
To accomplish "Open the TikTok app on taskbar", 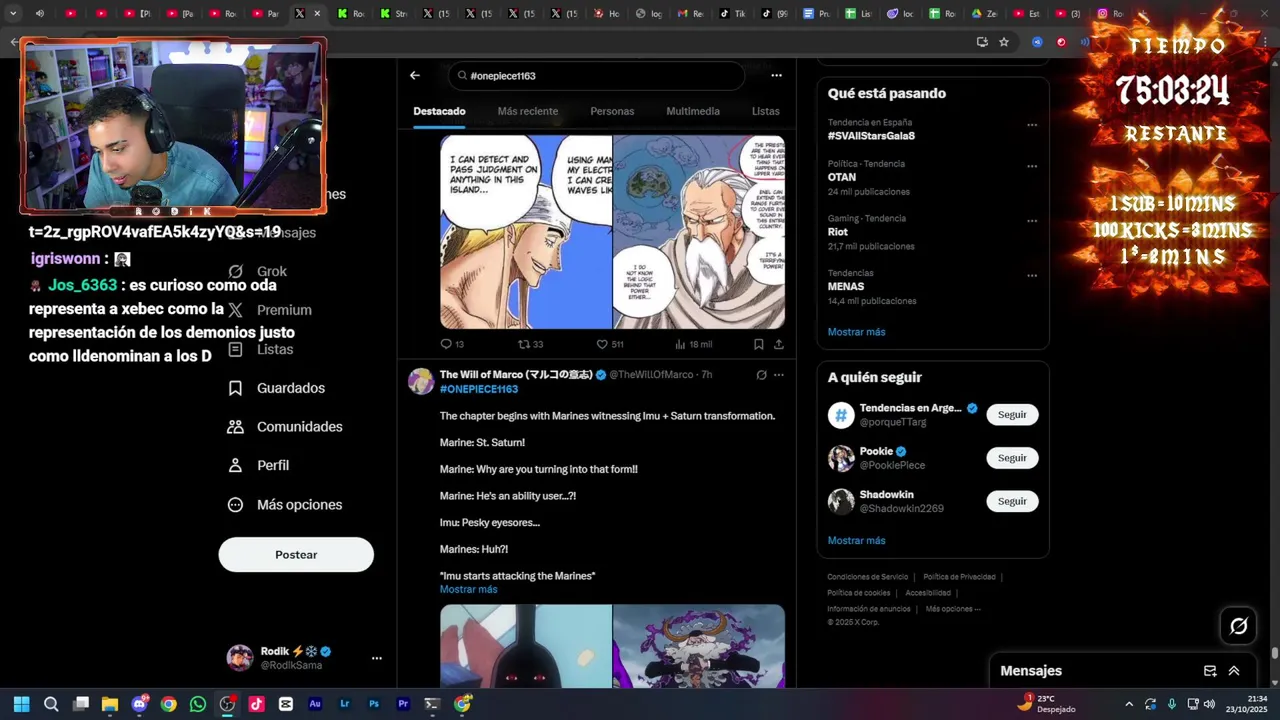I will click(256, 704).
